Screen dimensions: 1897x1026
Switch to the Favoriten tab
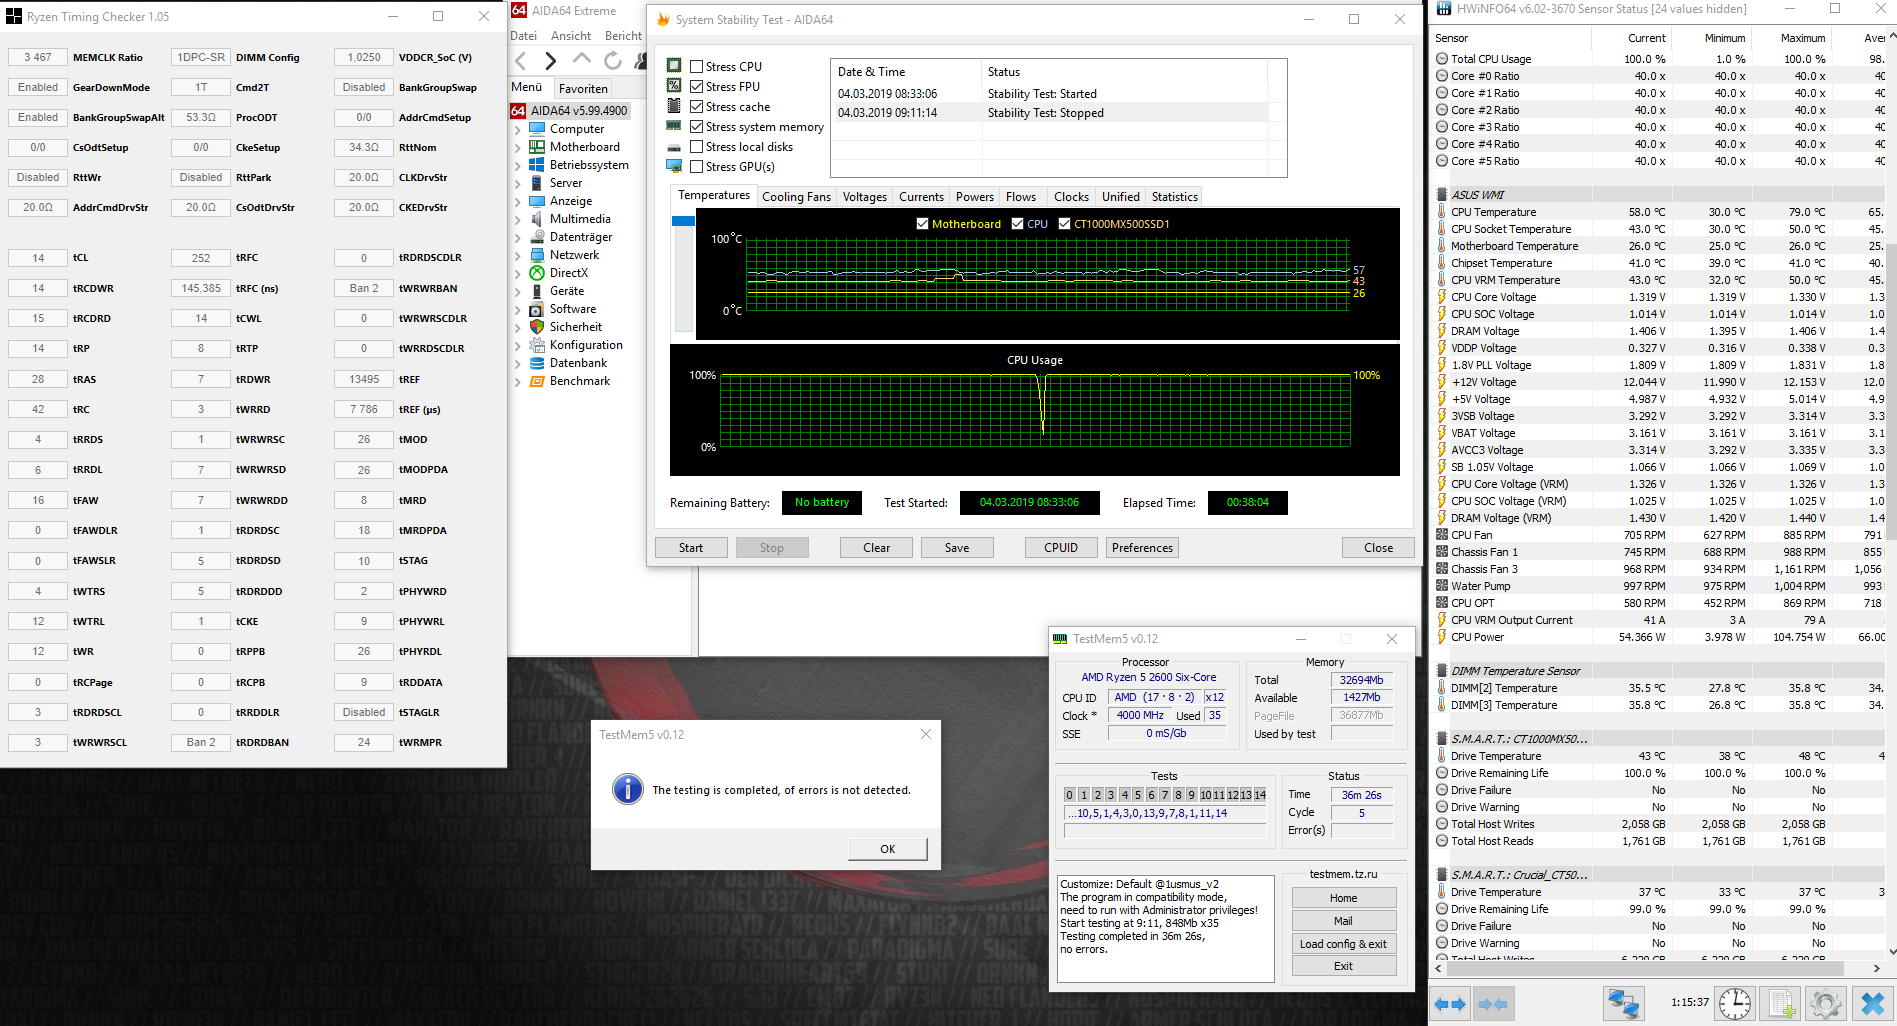tap(583, 88)
